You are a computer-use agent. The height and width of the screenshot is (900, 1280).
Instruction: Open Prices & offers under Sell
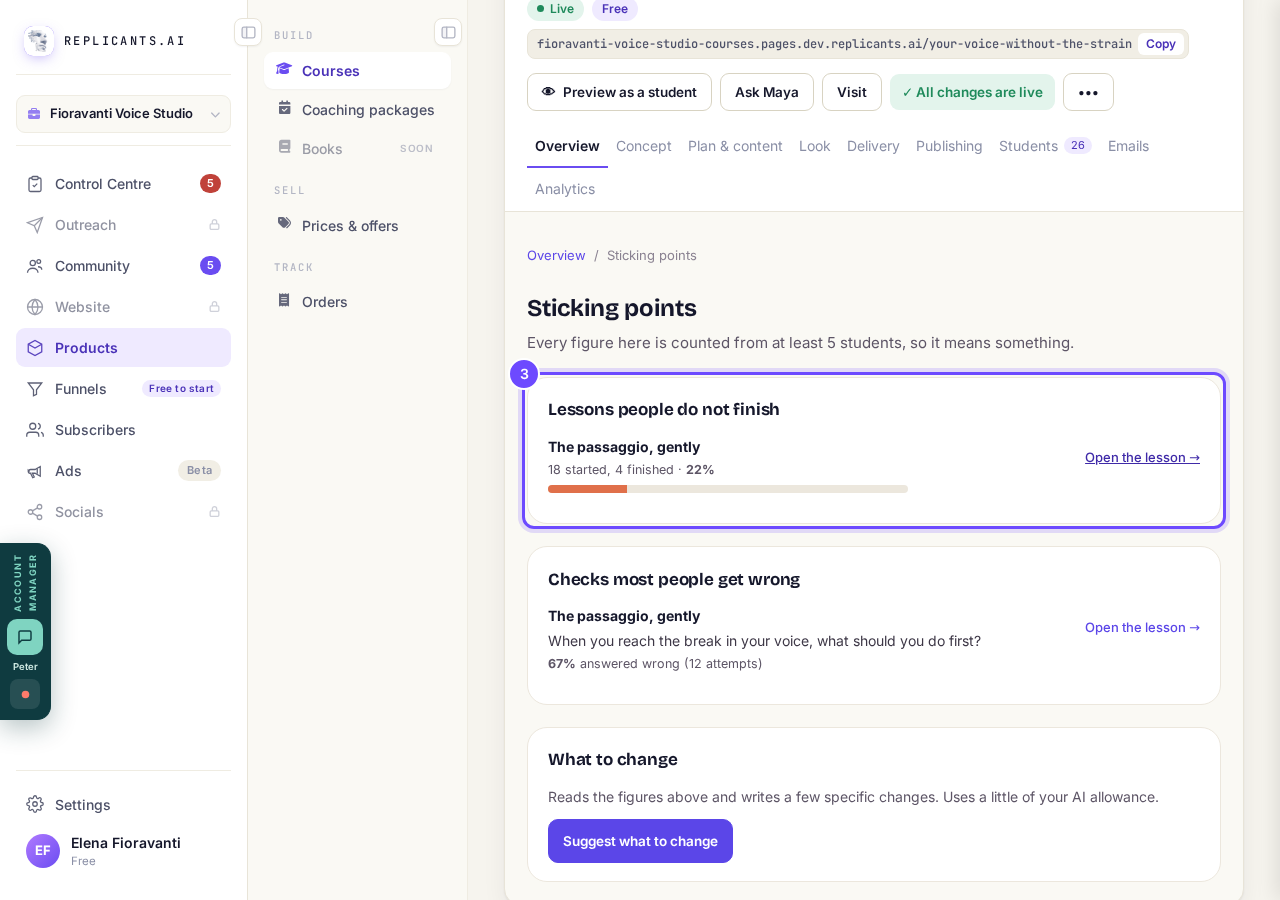tap(357, 226)
